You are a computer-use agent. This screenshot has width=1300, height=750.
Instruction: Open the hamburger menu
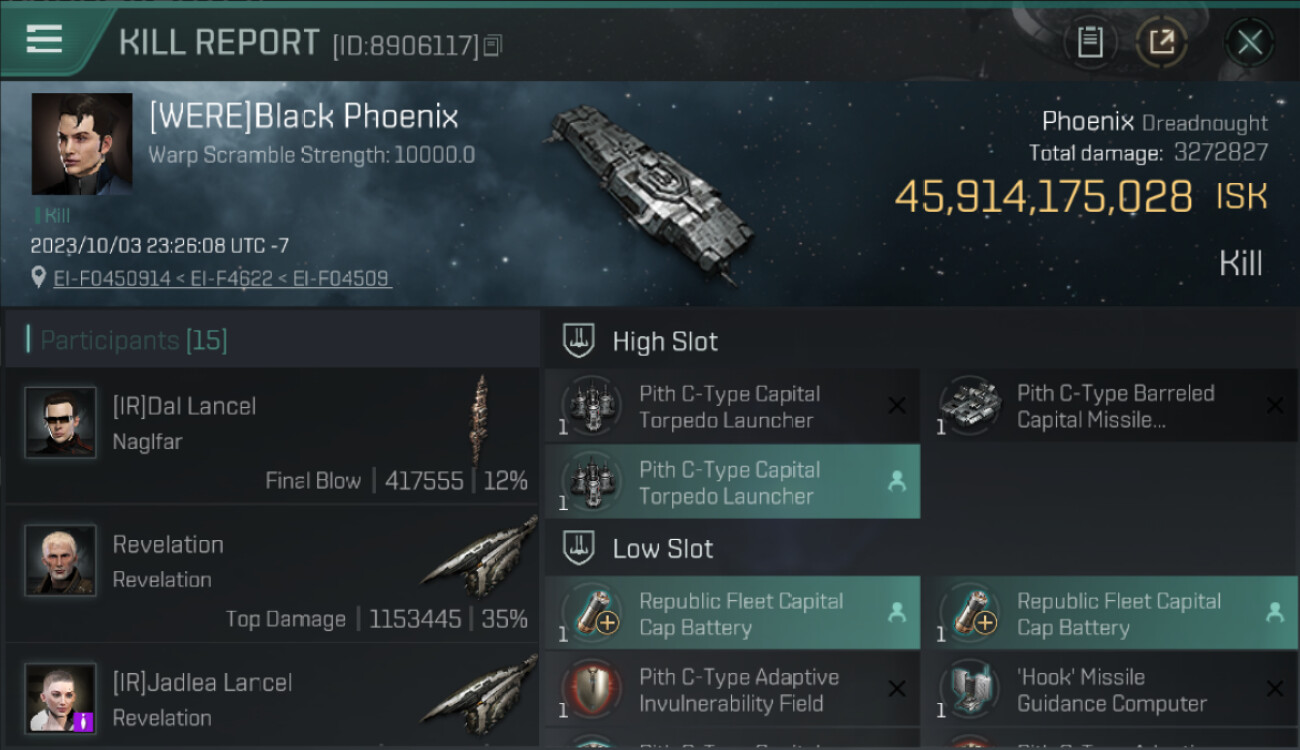45,40
